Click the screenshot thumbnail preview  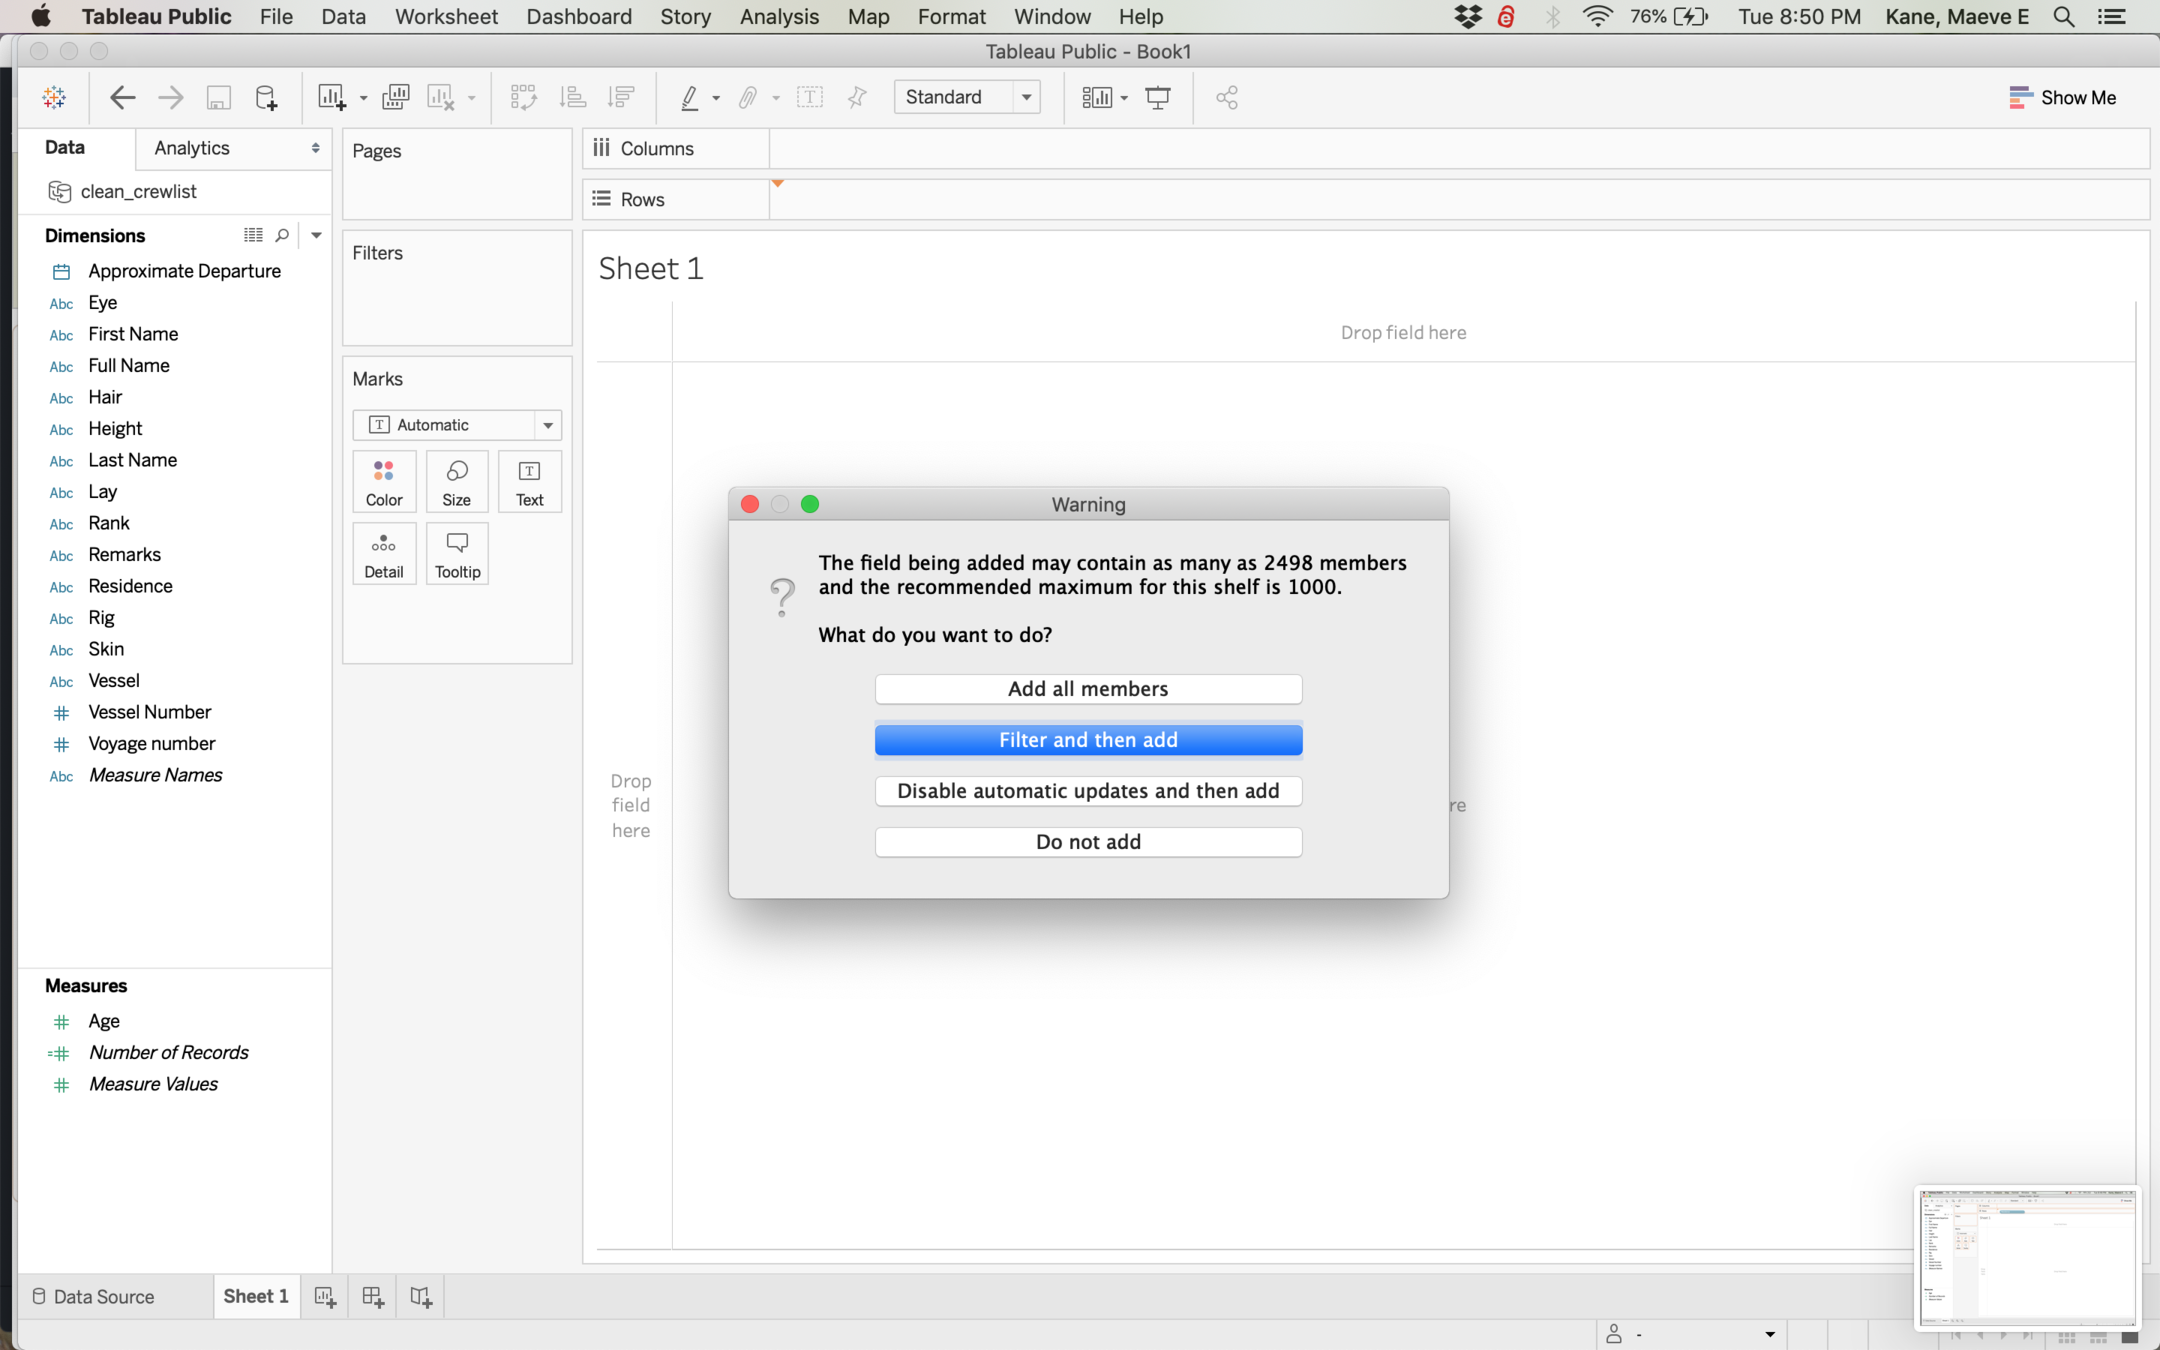2026,1258
